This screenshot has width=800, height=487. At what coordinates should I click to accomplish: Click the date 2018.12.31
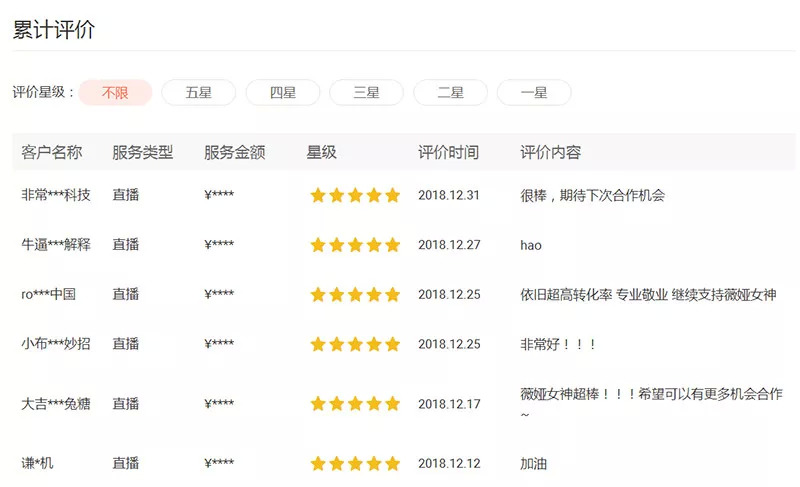click(449, 195)
